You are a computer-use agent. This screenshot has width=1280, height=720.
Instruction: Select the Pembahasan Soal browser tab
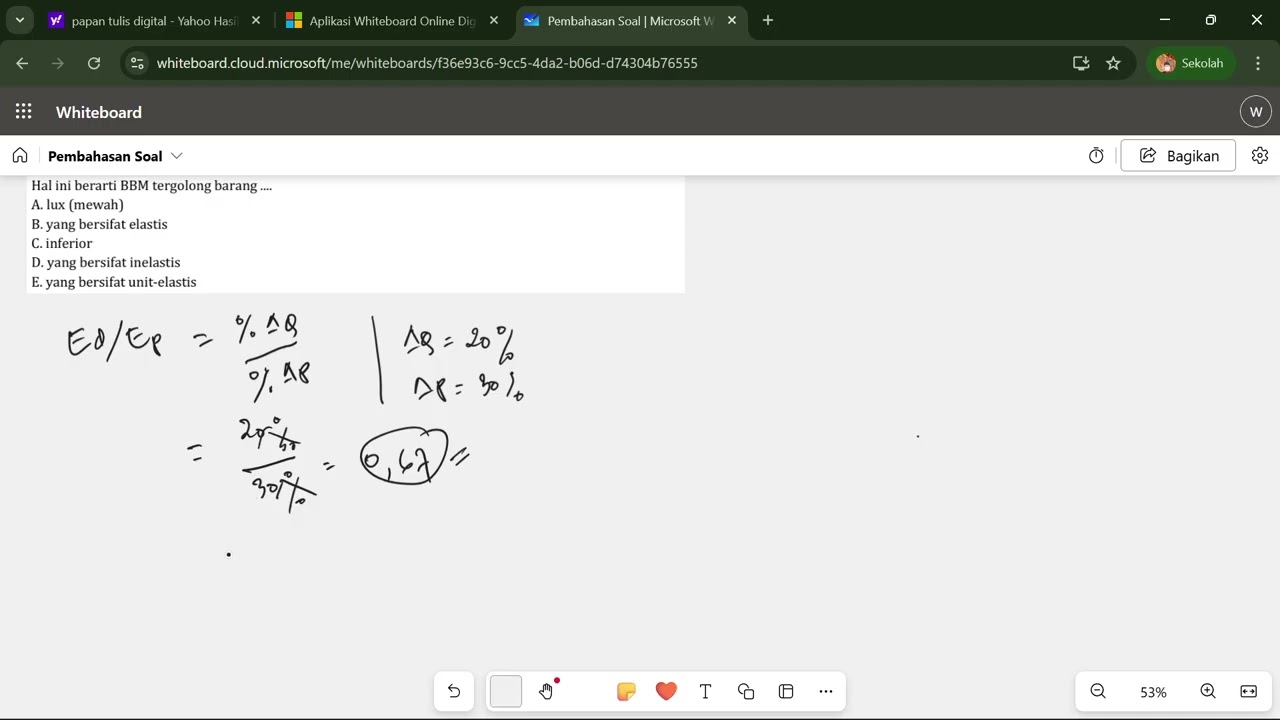click(x=630, y=20)
